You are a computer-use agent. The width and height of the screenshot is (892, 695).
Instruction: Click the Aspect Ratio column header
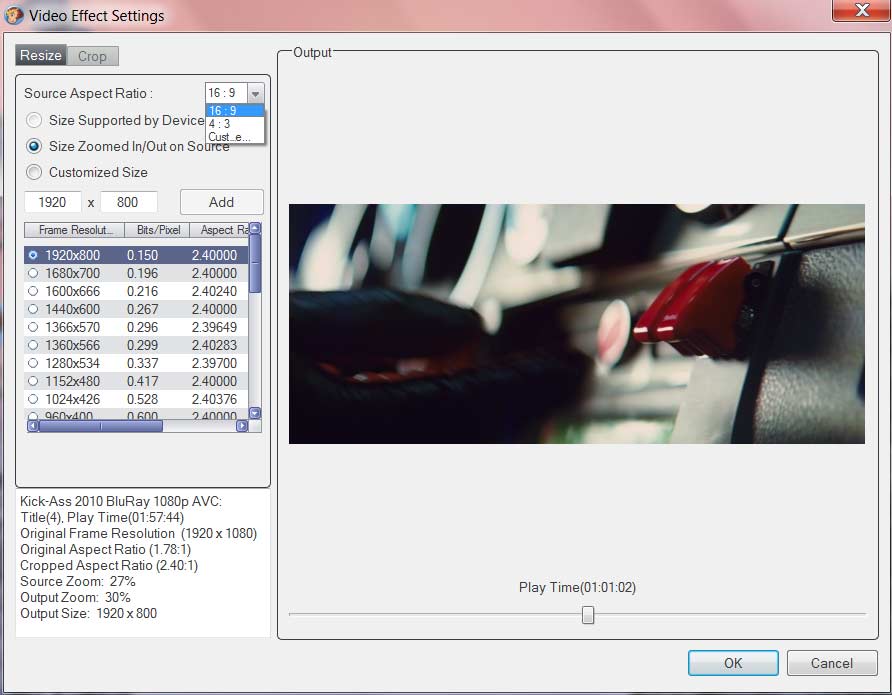pos(220,230)
